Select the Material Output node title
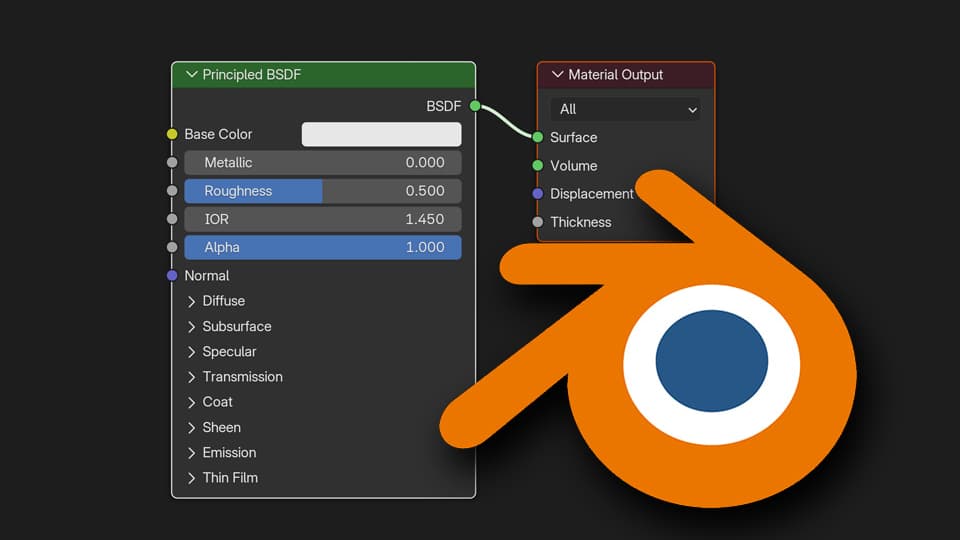Viewport: 960px width, 540px height. [615, 75]
